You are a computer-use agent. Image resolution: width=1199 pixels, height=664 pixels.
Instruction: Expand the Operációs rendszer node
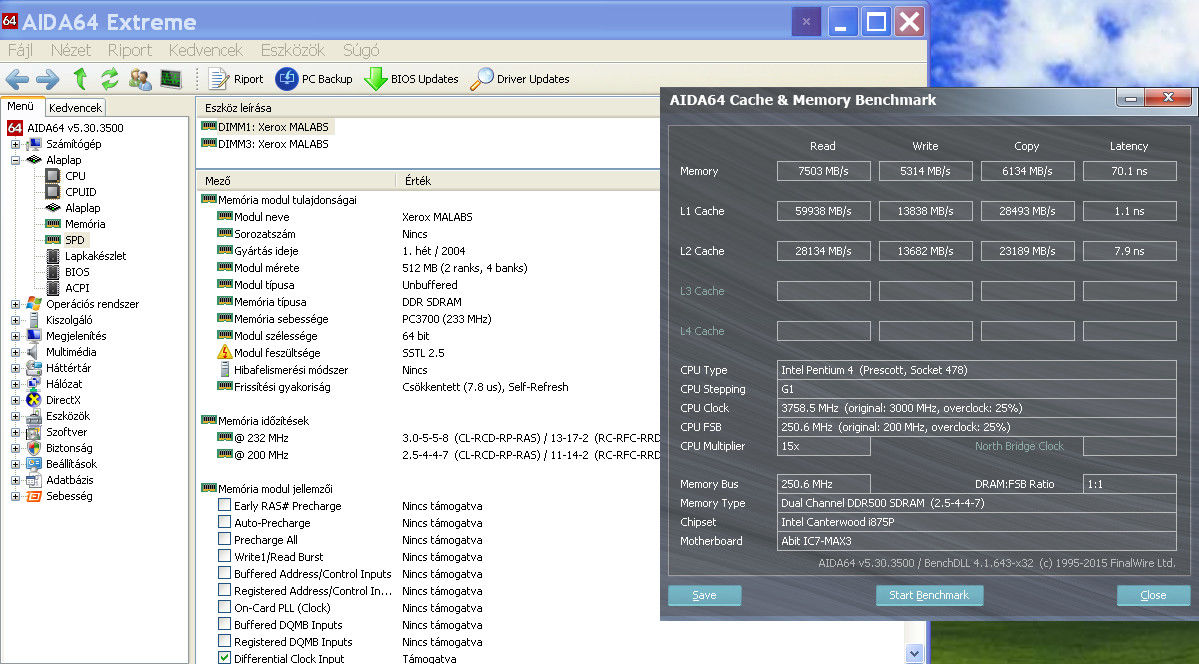[x=15, y=304]
